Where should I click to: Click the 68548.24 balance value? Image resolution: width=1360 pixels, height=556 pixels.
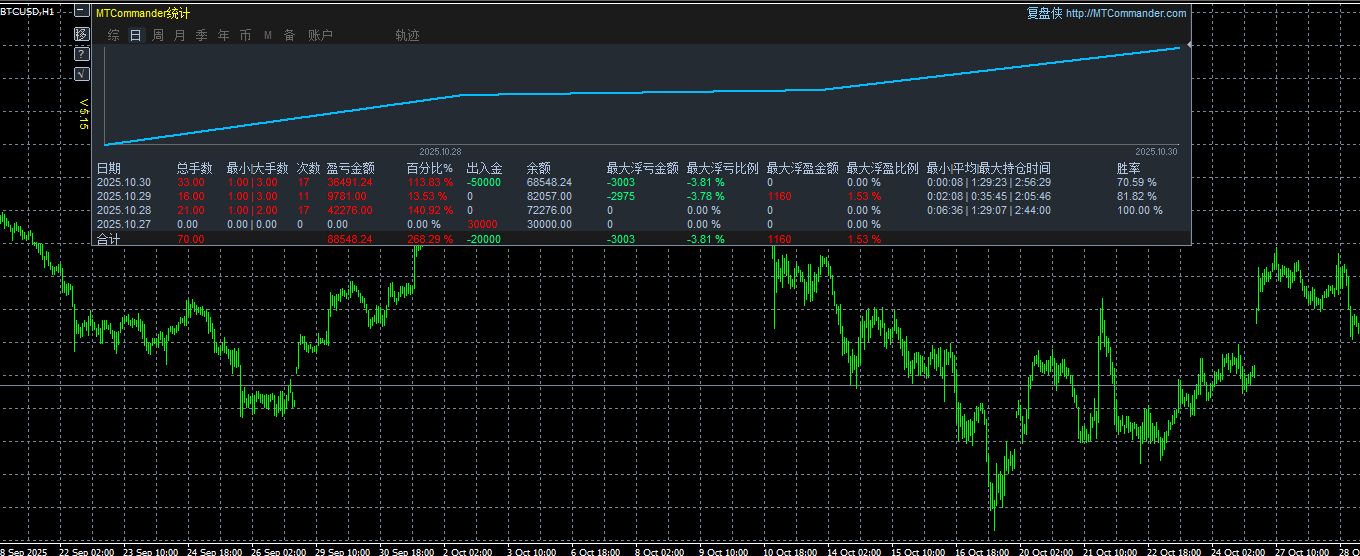pos(550,182)
